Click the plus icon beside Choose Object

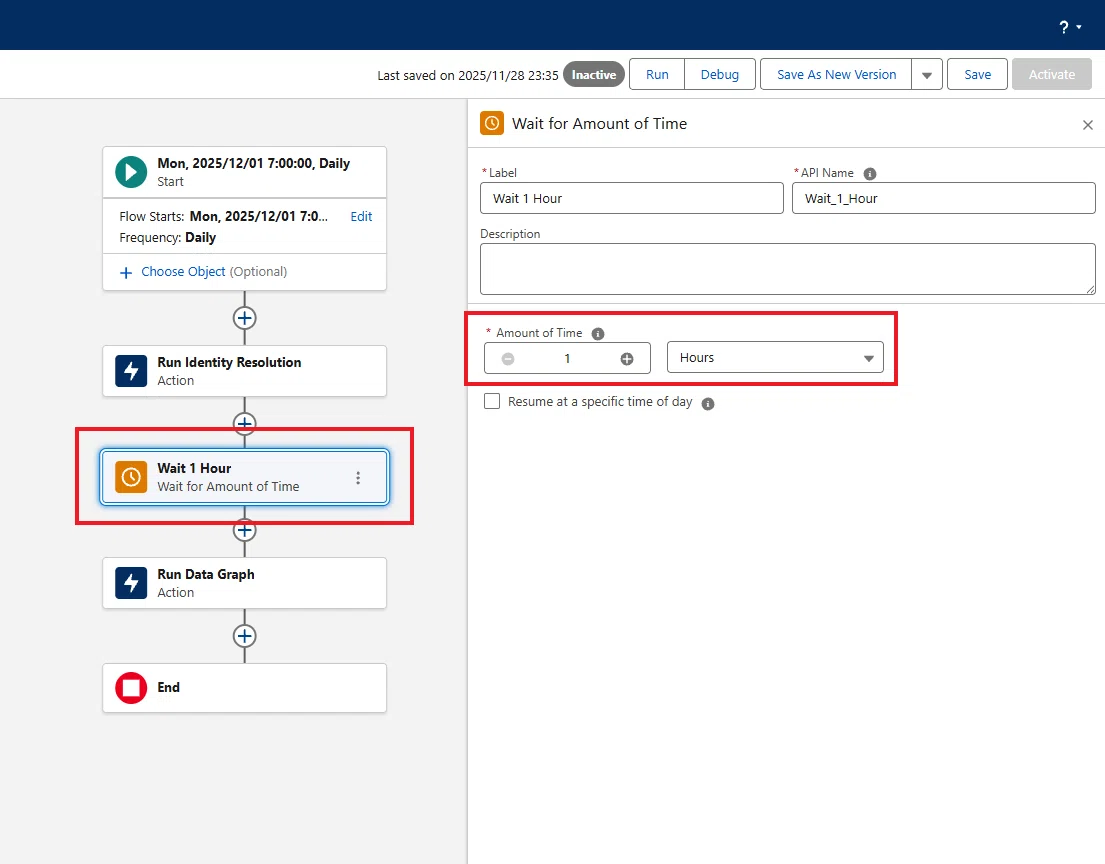tap(126, 273)
